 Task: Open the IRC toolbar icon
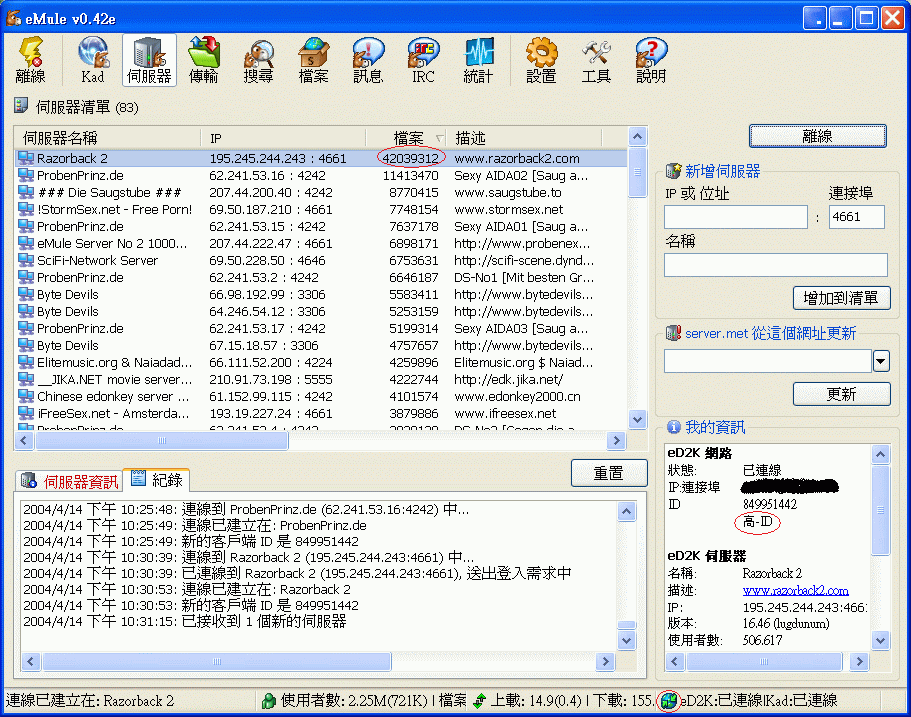423,60
